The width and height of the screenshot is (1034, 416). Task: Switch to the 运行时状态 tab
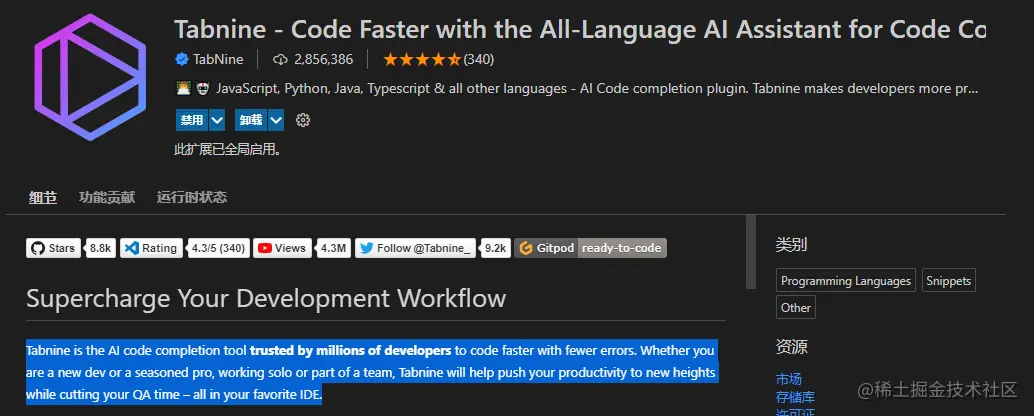191,197
